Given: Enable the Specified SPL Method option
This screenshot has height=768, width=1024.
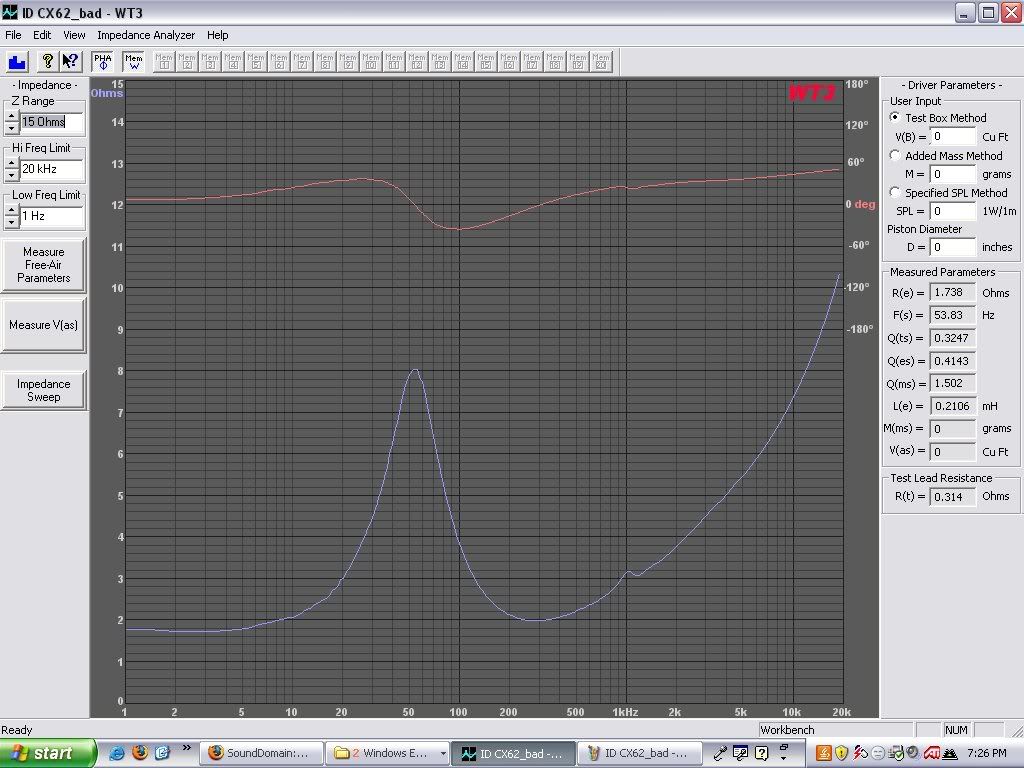Looking at the screenshot, I should 895,192.
